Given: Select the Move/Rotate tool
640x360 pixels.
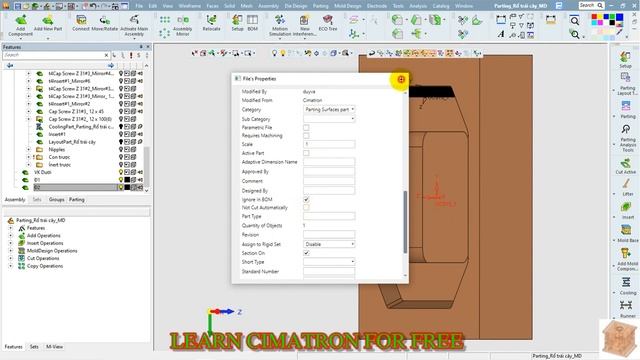Looking at the screenshot, I should 104,23.
